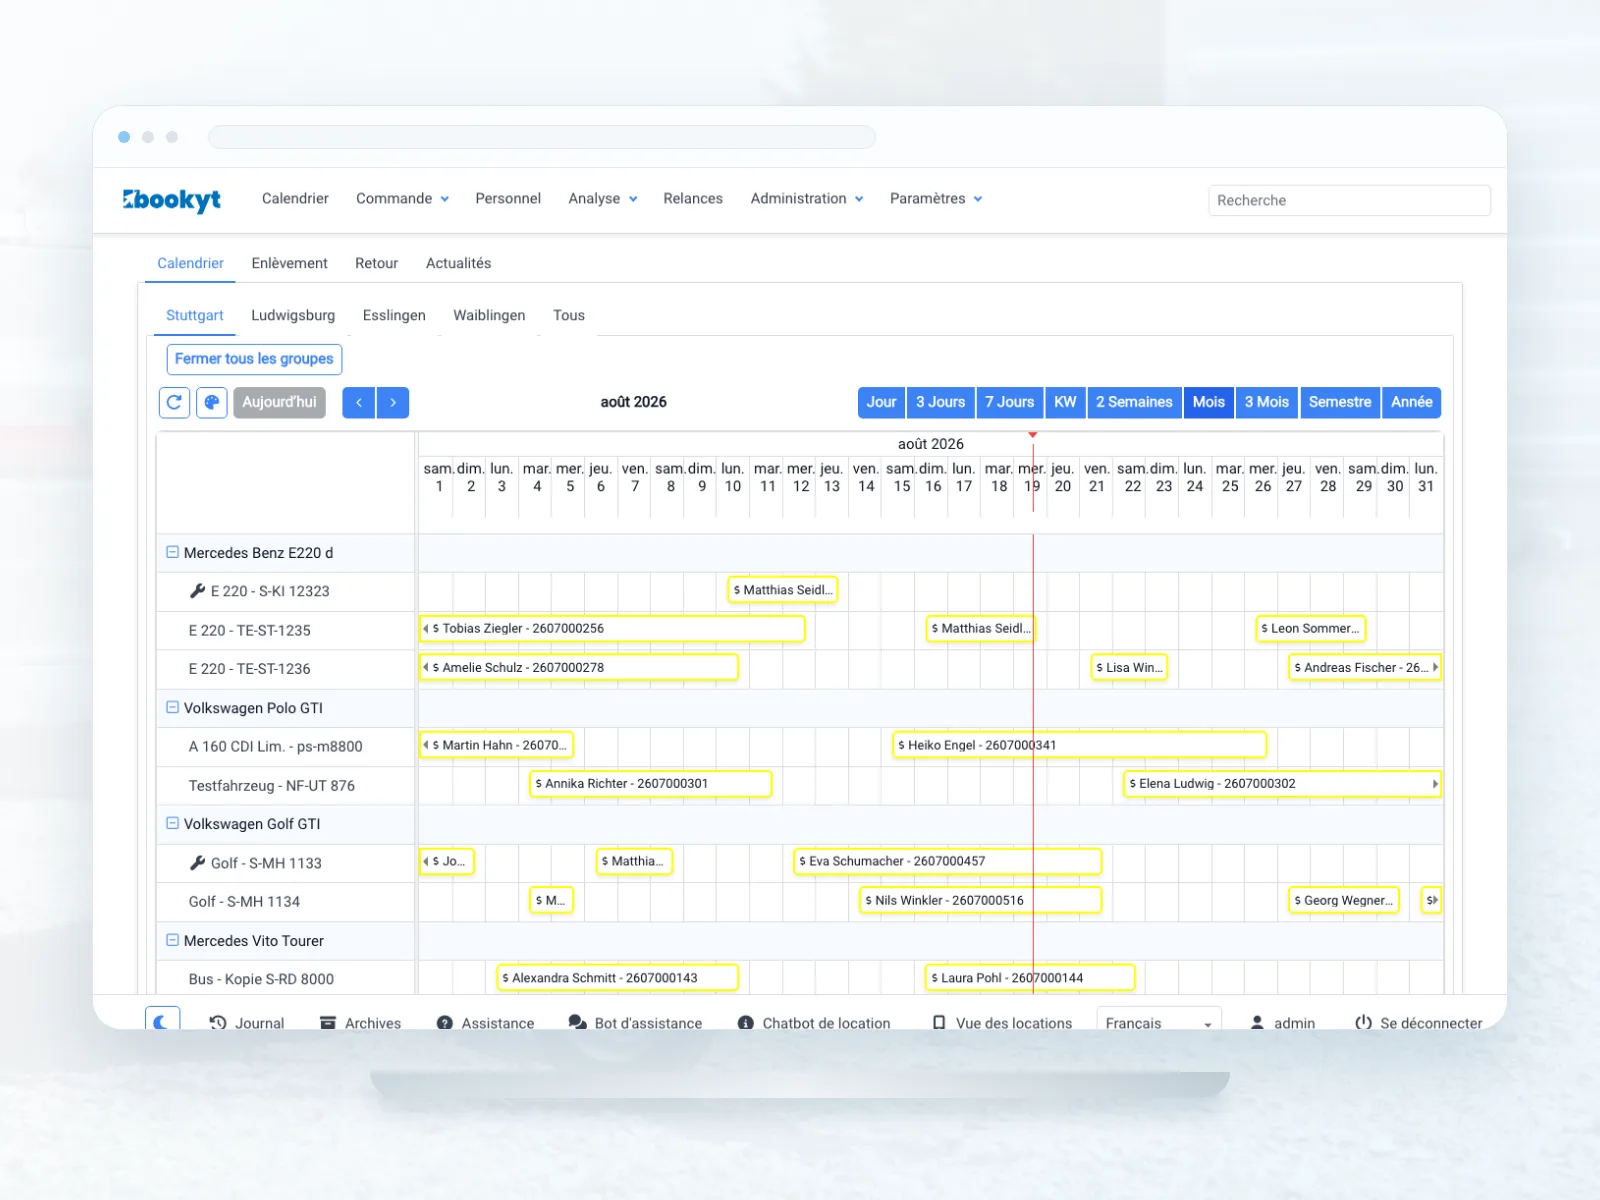Open Vue des locations
Viewport: 1600px width, 1200px height.
[x=1002, y=1023]
